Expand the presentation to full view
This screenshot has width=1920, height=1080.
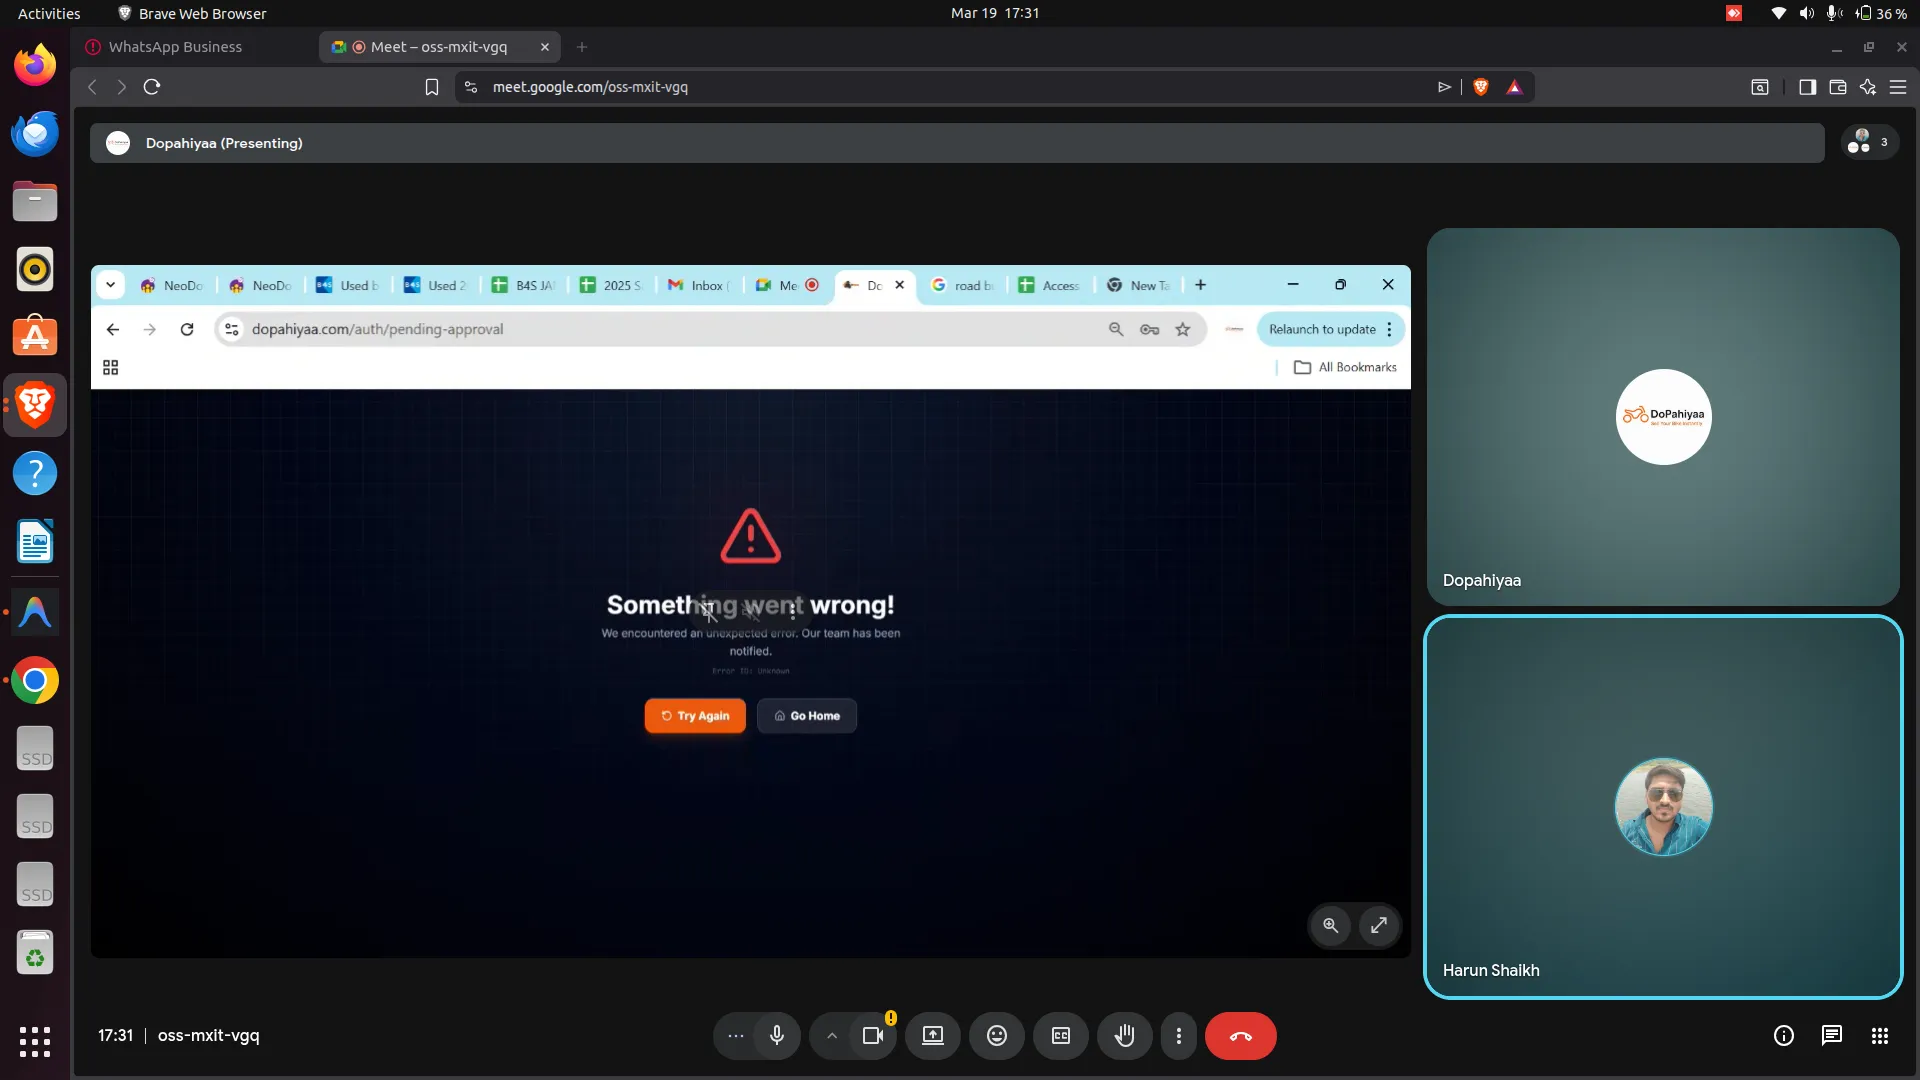tap(1378, 926)
